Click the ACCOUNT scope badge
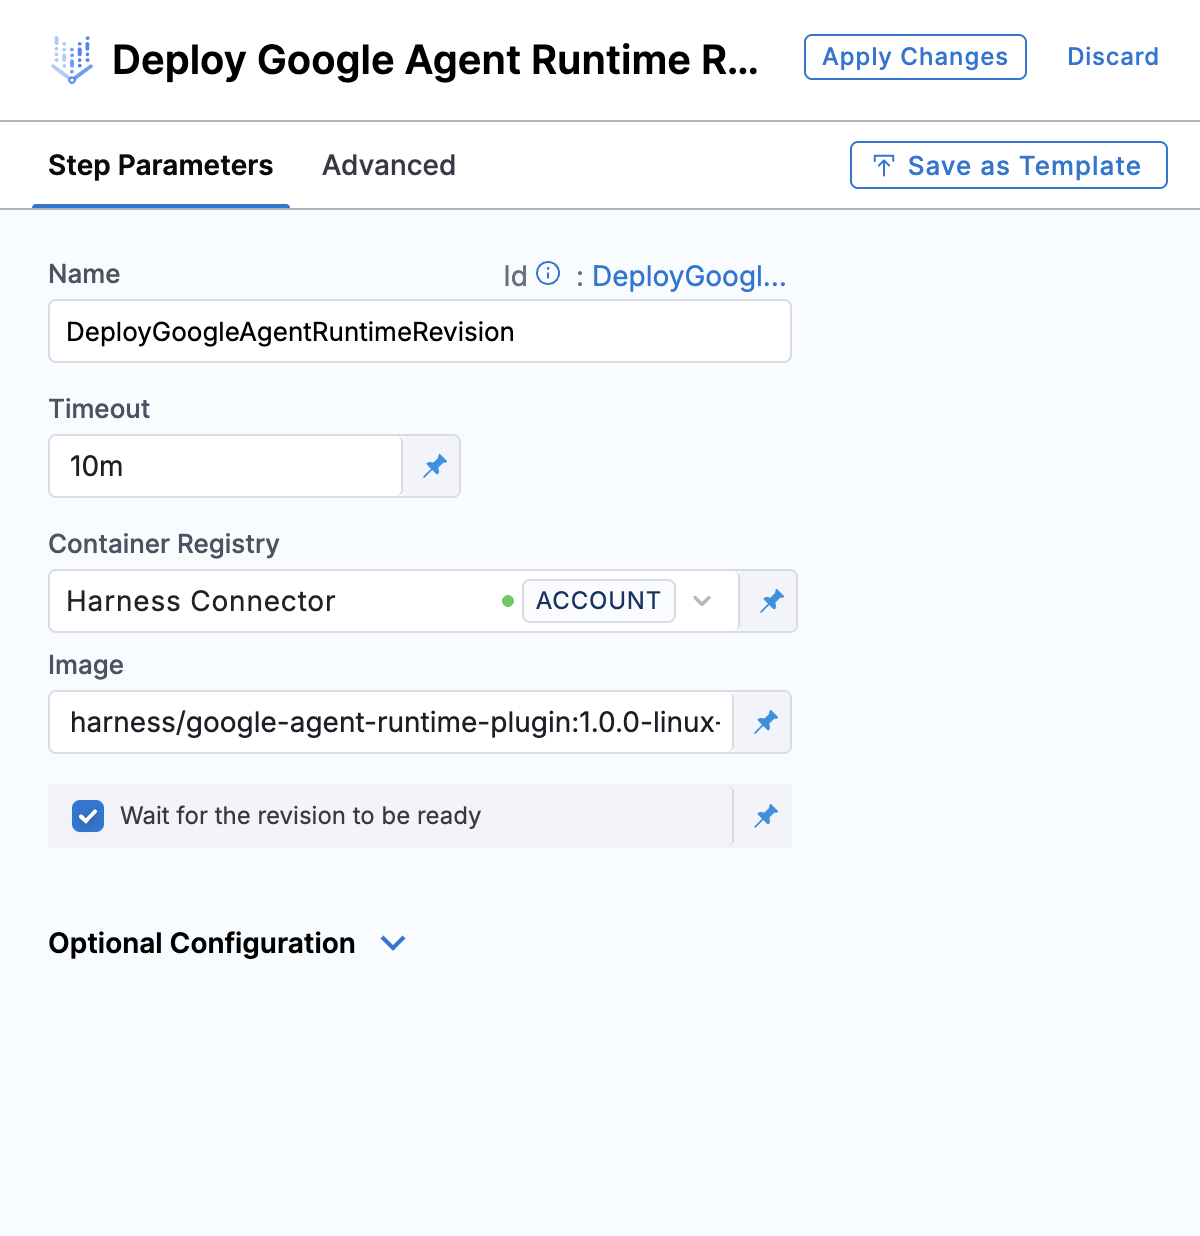 (x=598, y=601)
